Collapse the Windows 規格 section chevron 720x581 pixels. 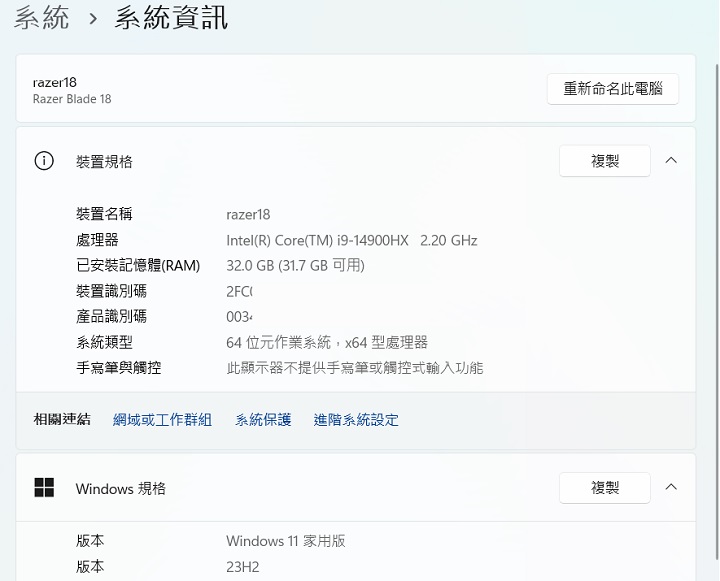click(x=671, y=487)
